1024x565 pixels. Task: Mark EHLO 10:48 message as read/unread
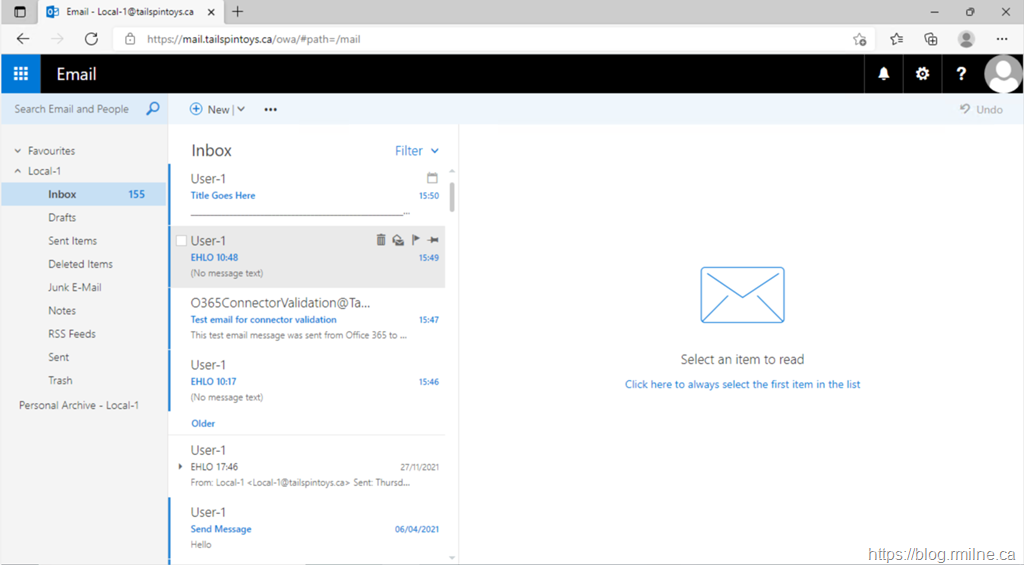click(397, 240)
